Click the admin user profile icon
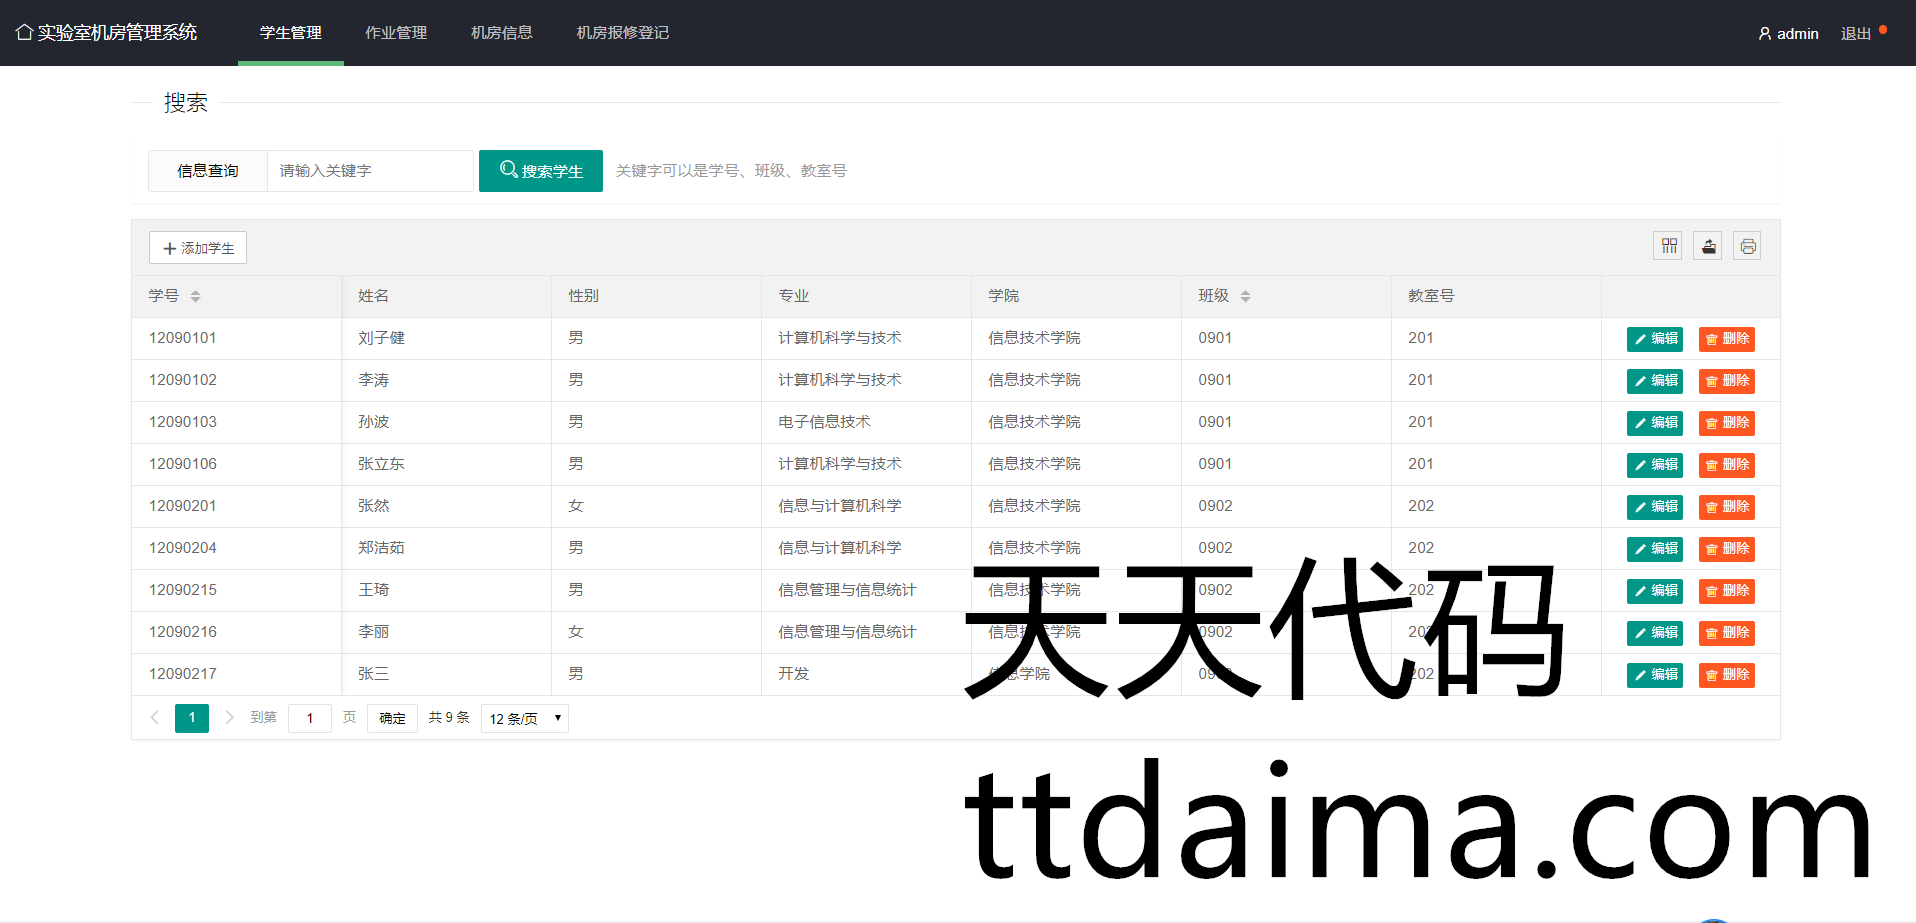The image size is (1916, 923). [x=1765, y=34]
